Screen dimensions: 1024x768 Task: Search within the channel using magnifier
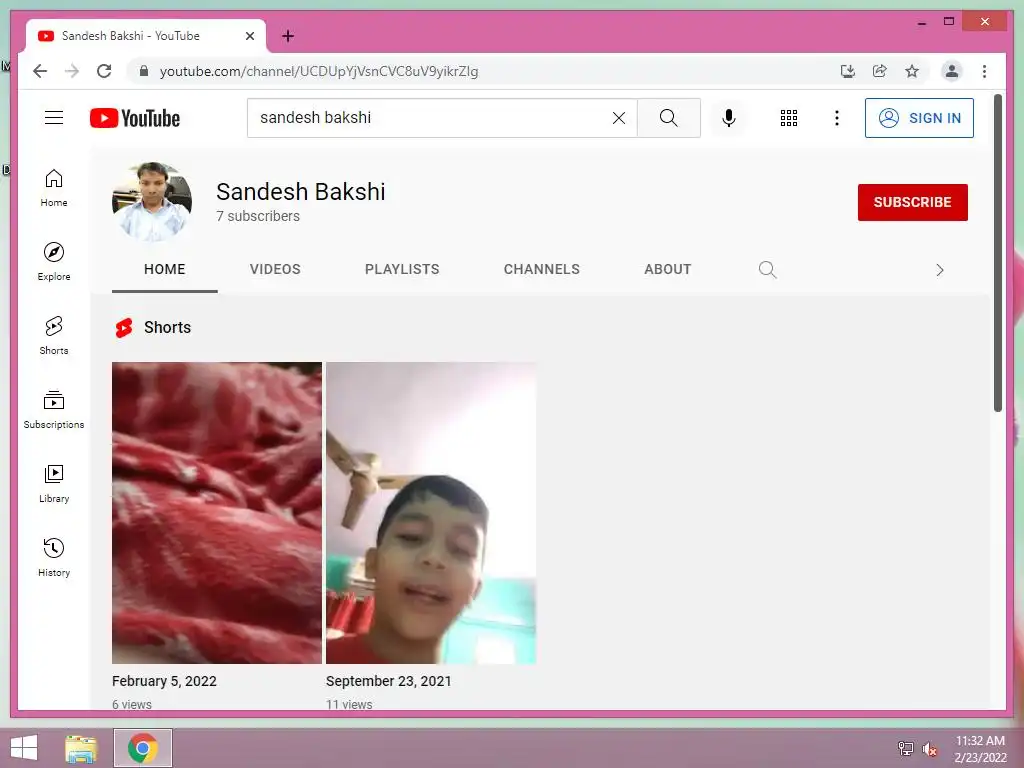(767, 269)
